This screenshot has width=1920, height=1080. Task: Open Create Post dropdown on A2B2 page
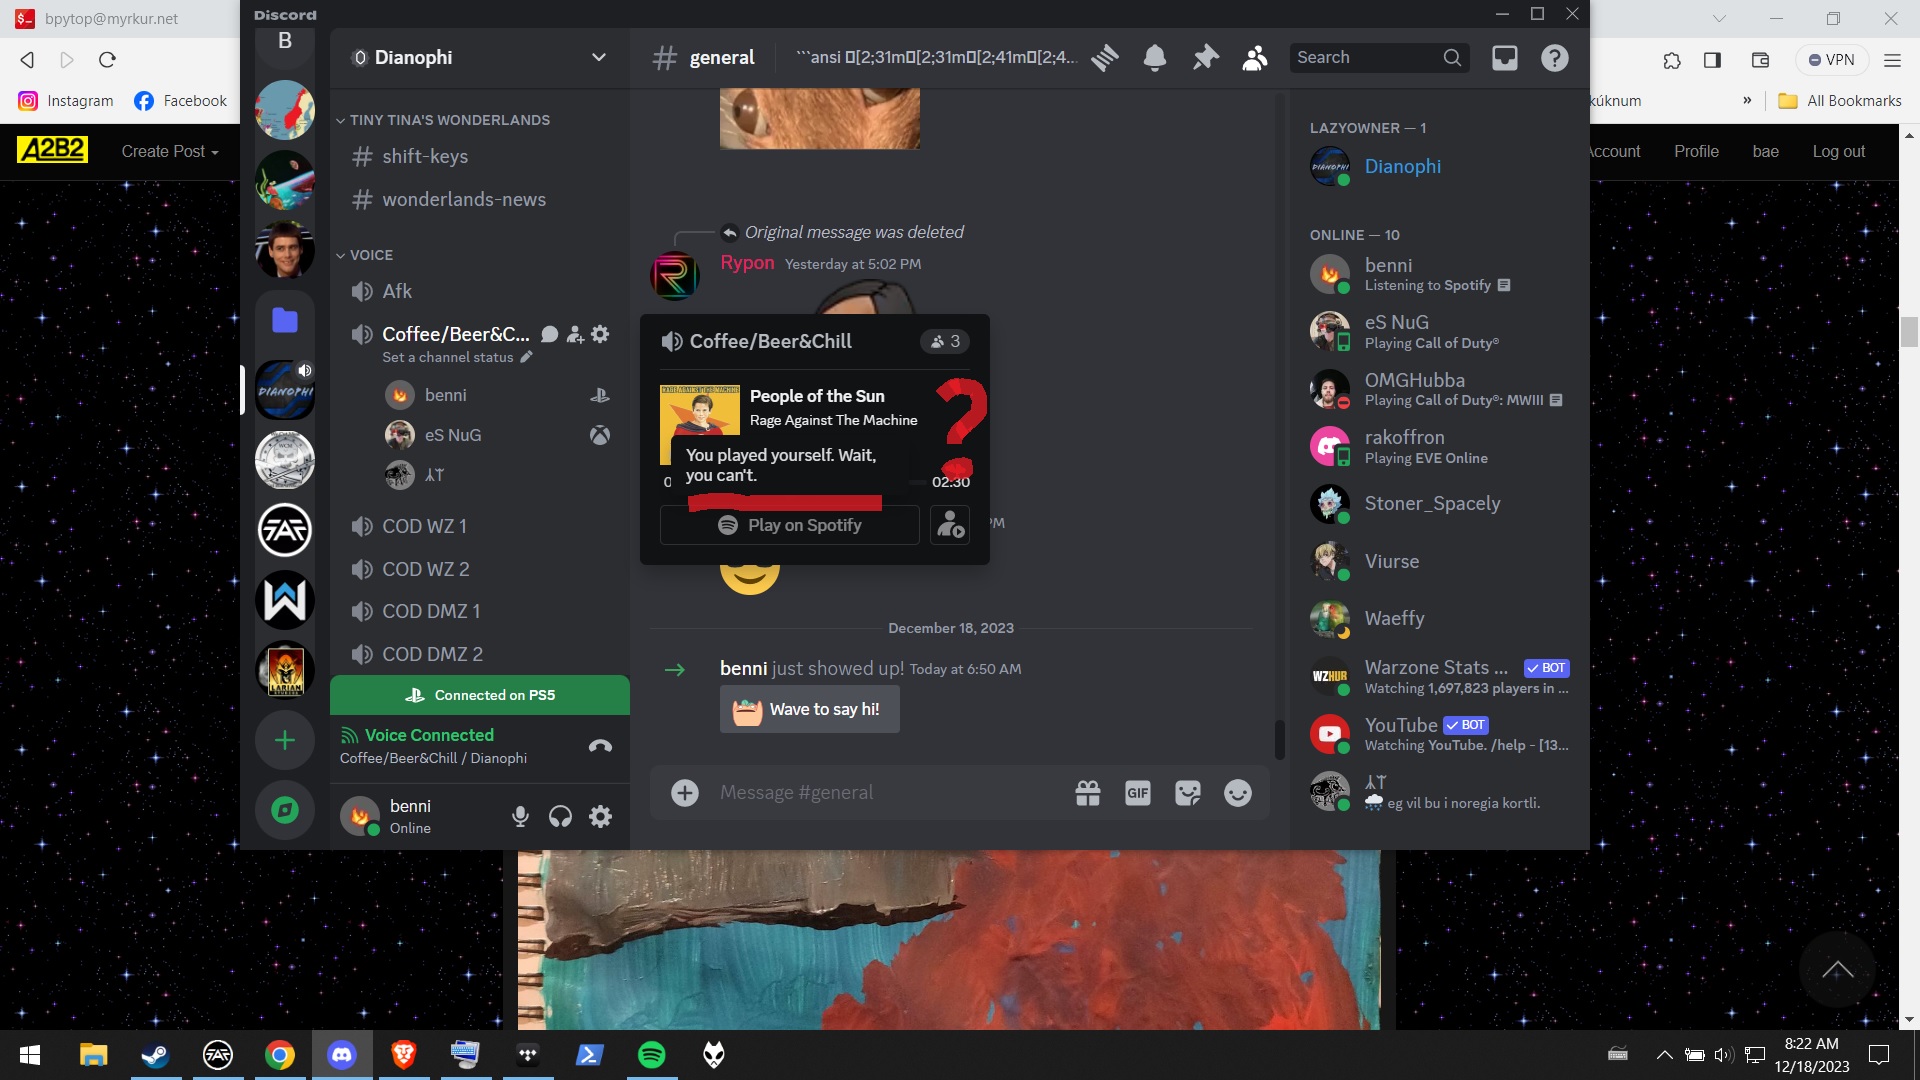click(x=170, y=151)
